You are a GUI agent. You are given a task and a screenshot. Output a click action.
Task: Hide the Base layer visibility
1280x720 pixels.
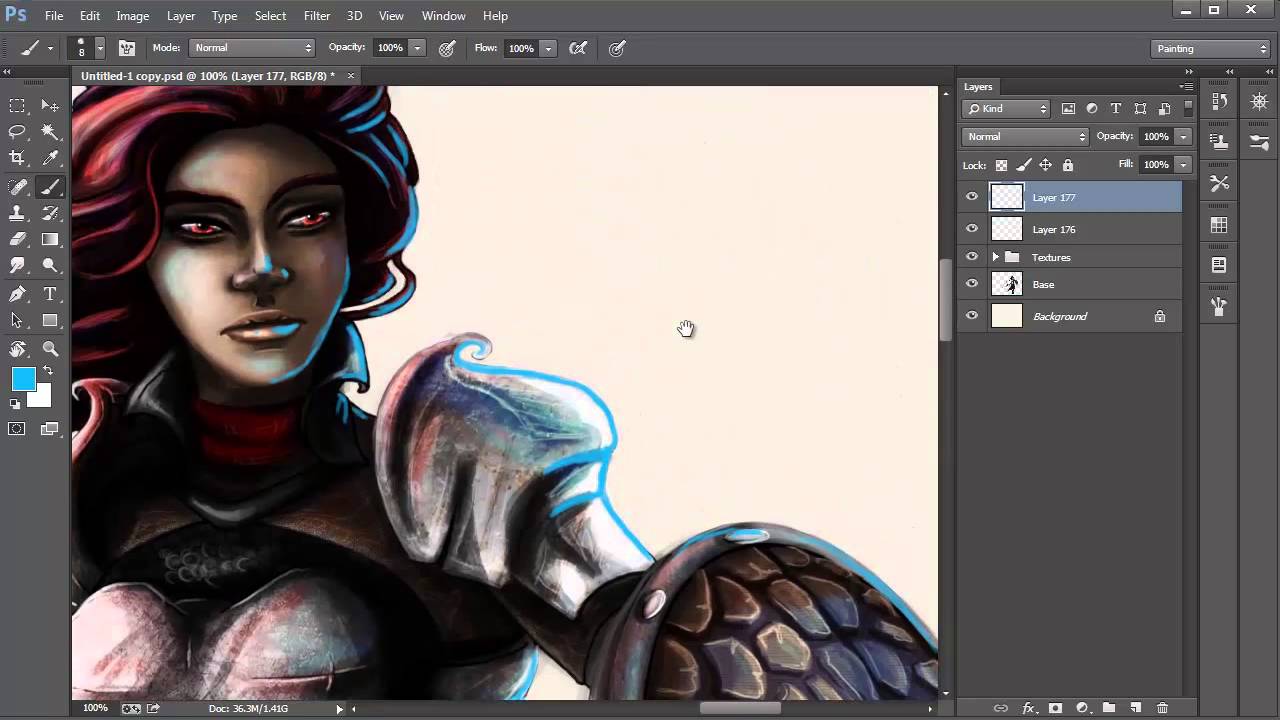(x=972, y=284)
